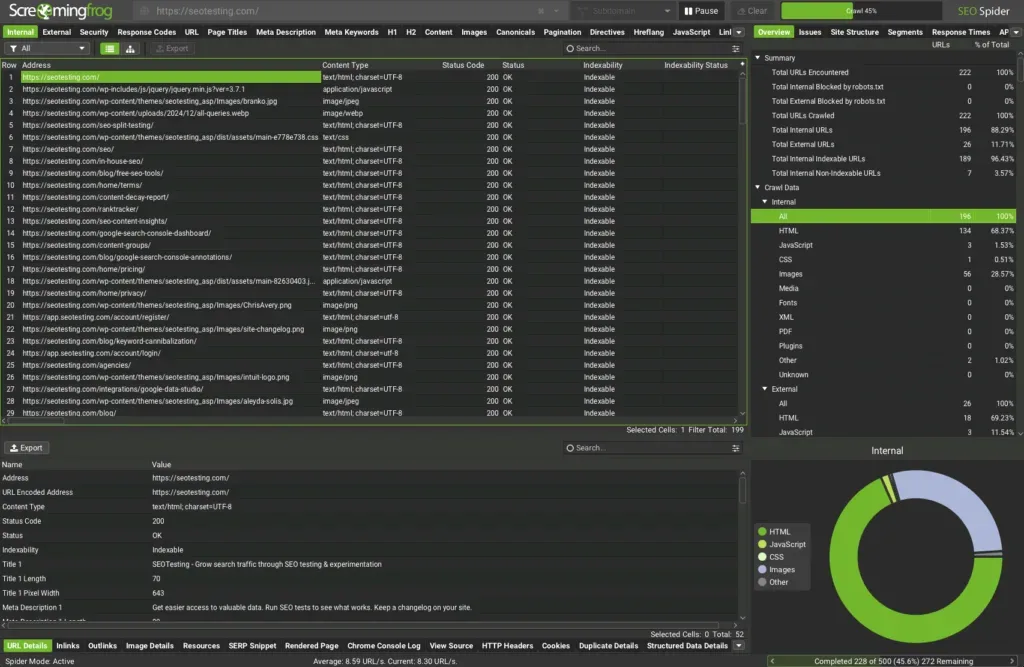Open the Subdomain crawl scope dropdown

pos(622,11)
